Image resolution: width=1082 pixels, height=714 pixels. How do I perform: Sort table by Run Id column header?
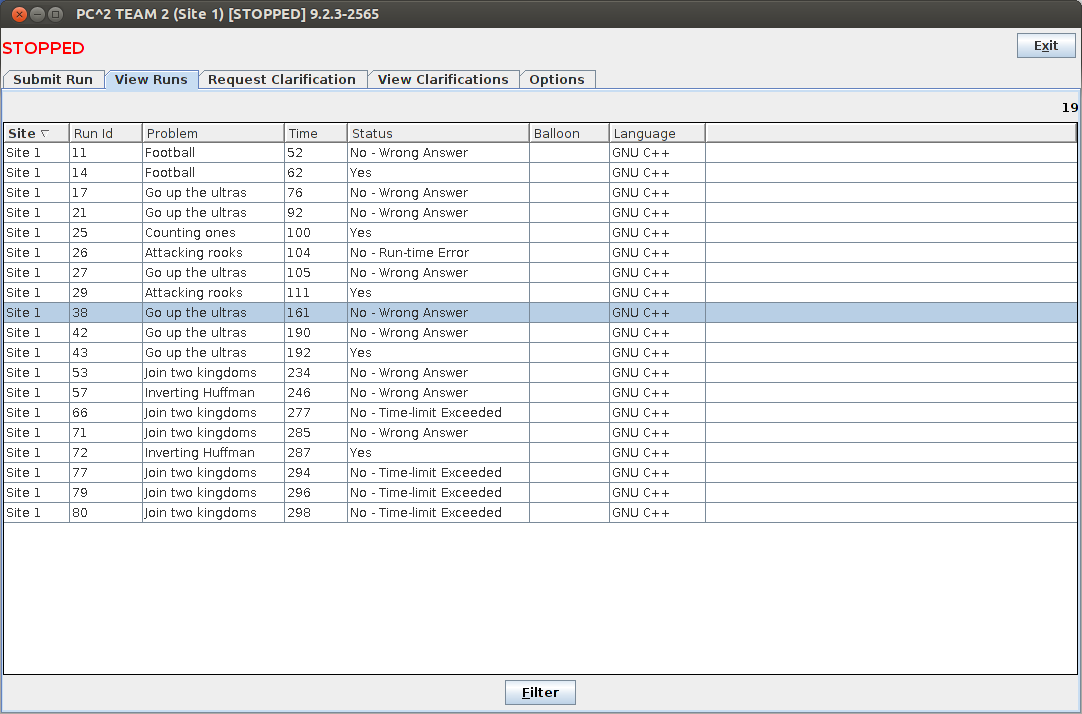[105, 134]
